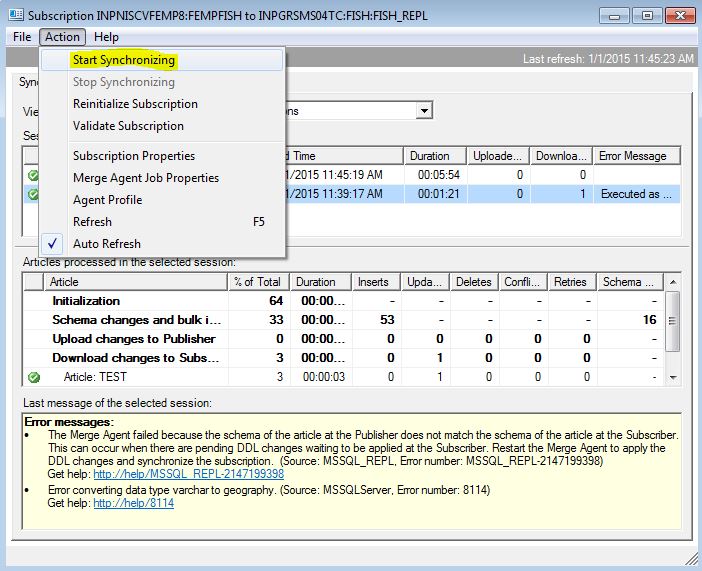Close the Action menu
This screenshot has height=571, width=702.
[x=62, y=37]
